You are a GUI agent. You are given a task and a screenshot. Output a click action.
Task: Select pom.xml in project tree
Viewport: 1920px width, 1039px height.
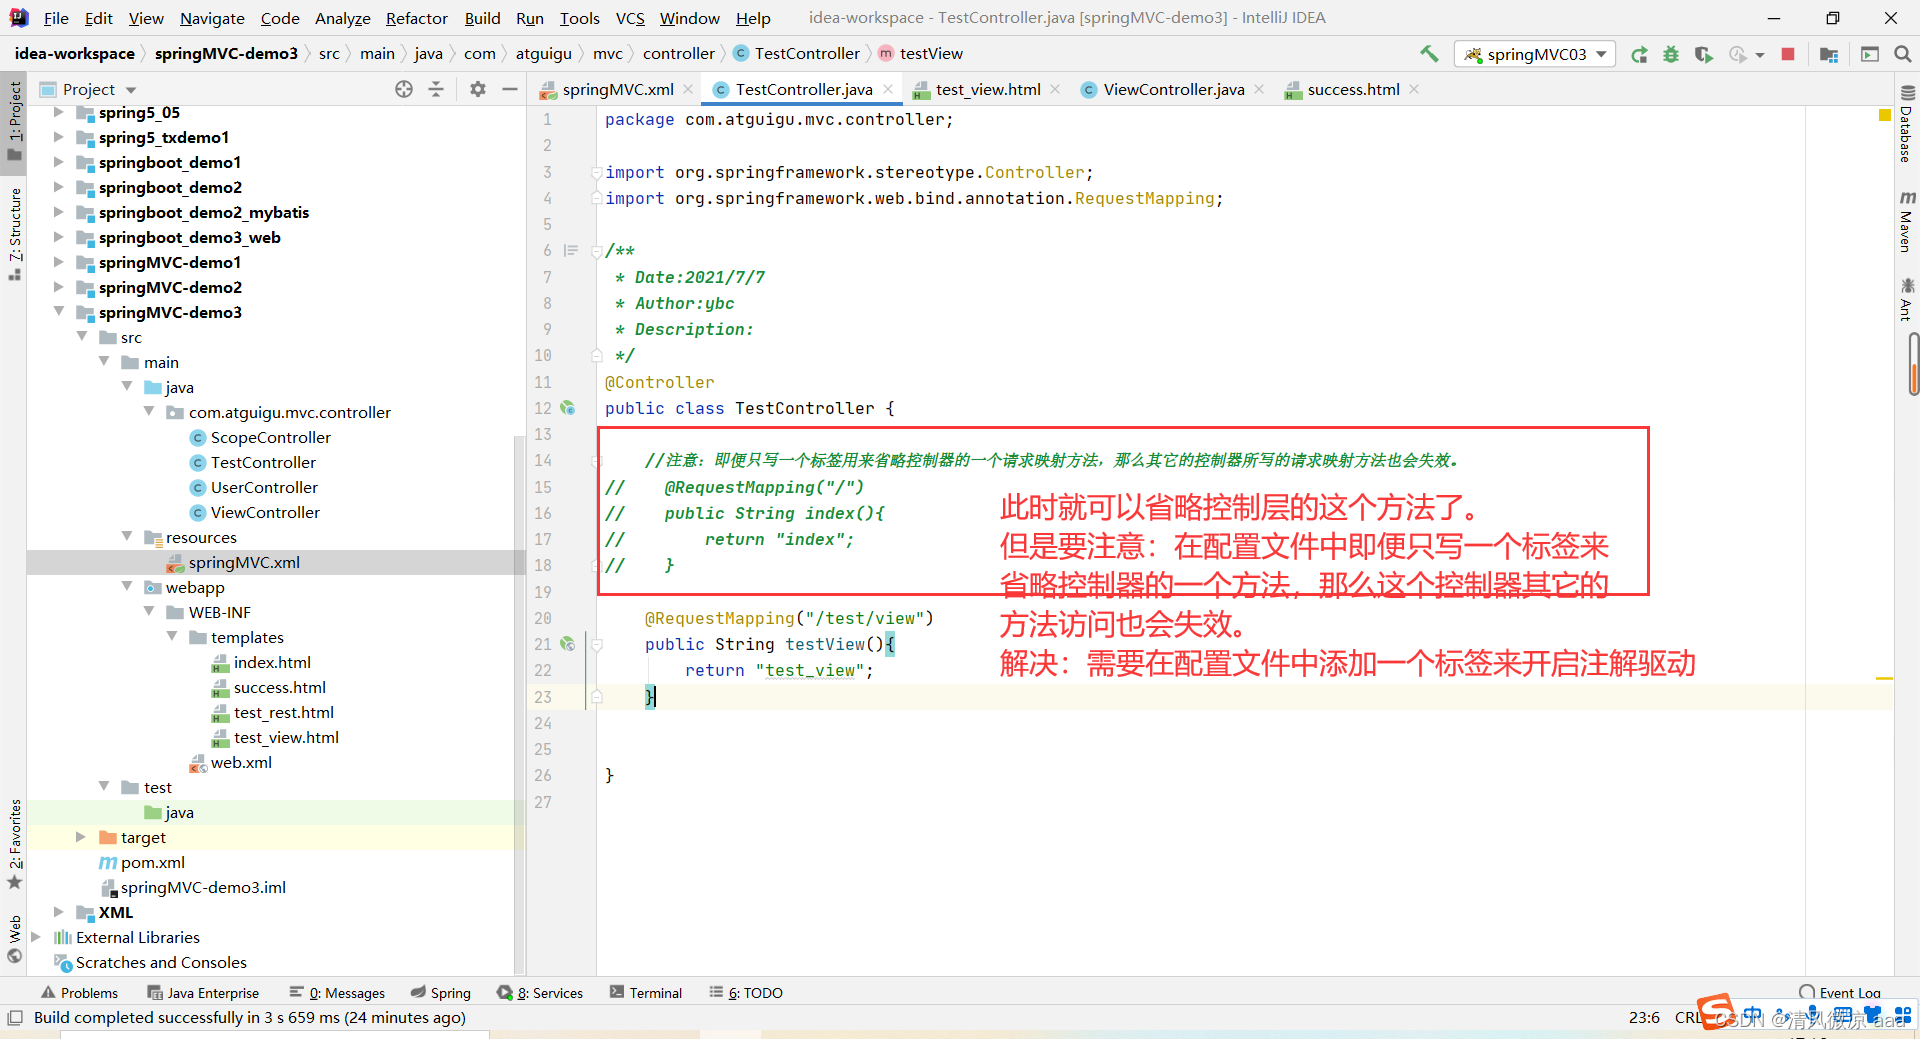pyautogui.click(x=142, y=862)
